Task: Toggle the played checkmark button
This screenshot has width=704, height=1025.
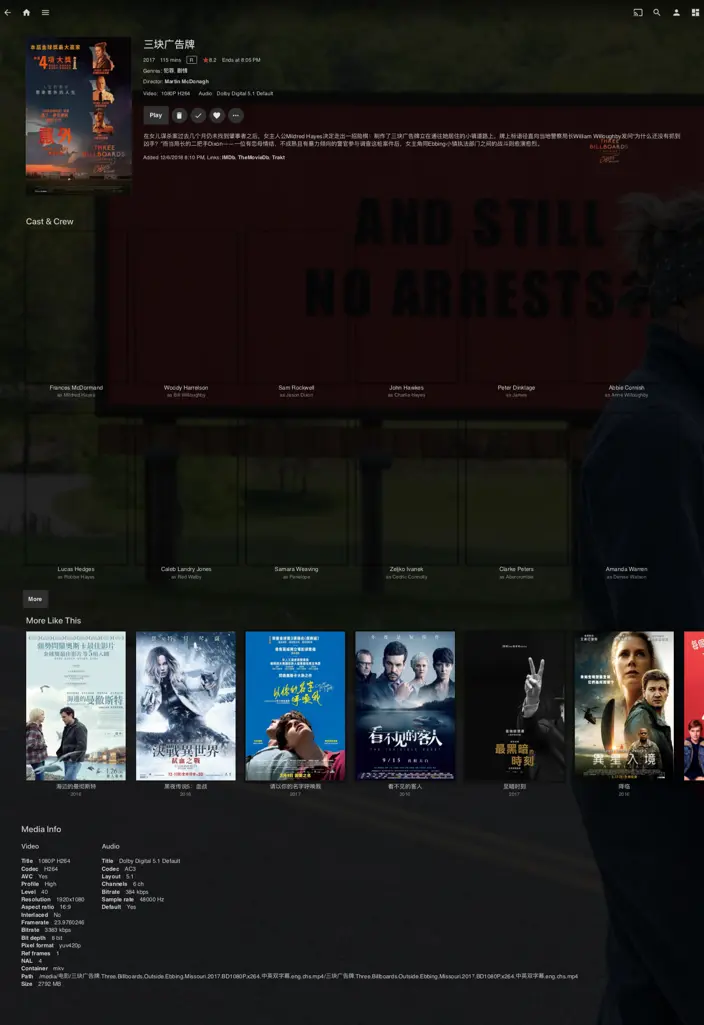Action: click(x=198, y=116)
